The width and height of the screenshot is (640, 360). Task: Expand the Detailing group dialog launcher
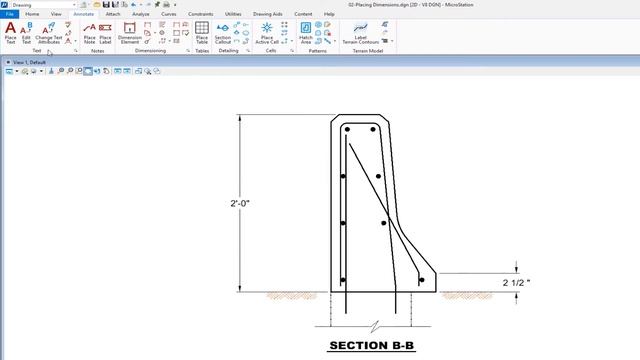pyautogui.click(x=248, y=51)
